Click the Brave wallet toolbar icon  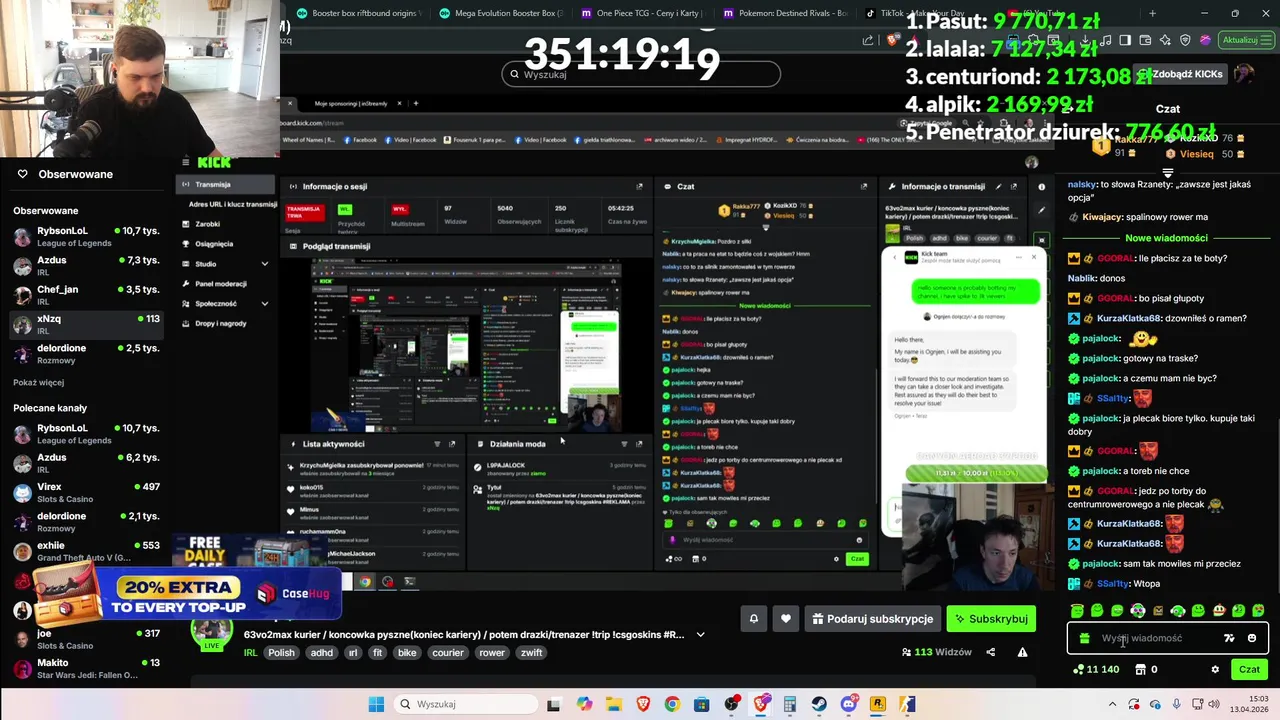(x=1145, y=40)
